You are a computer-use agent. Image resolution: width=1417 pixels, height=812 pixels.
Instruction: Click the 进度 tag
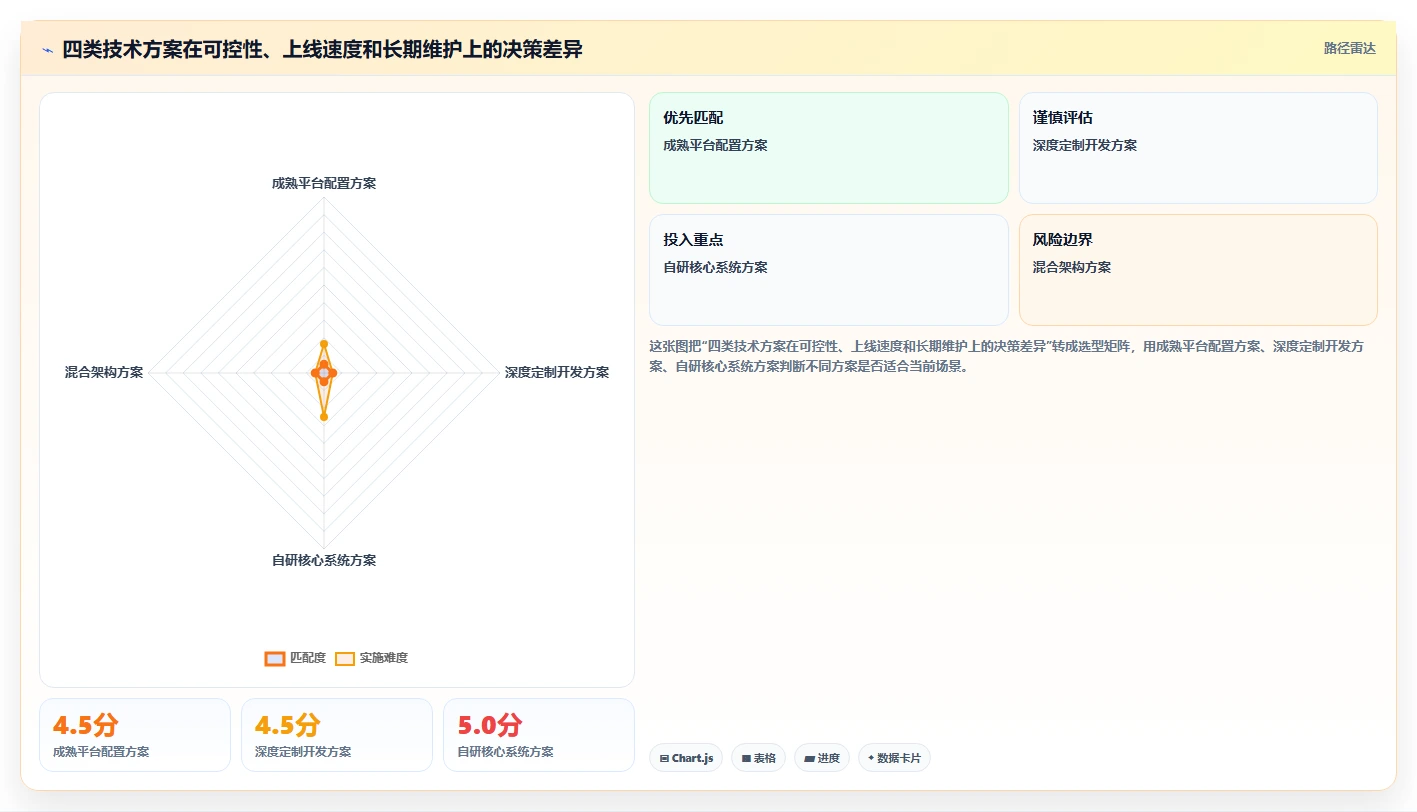pos(822,758)
